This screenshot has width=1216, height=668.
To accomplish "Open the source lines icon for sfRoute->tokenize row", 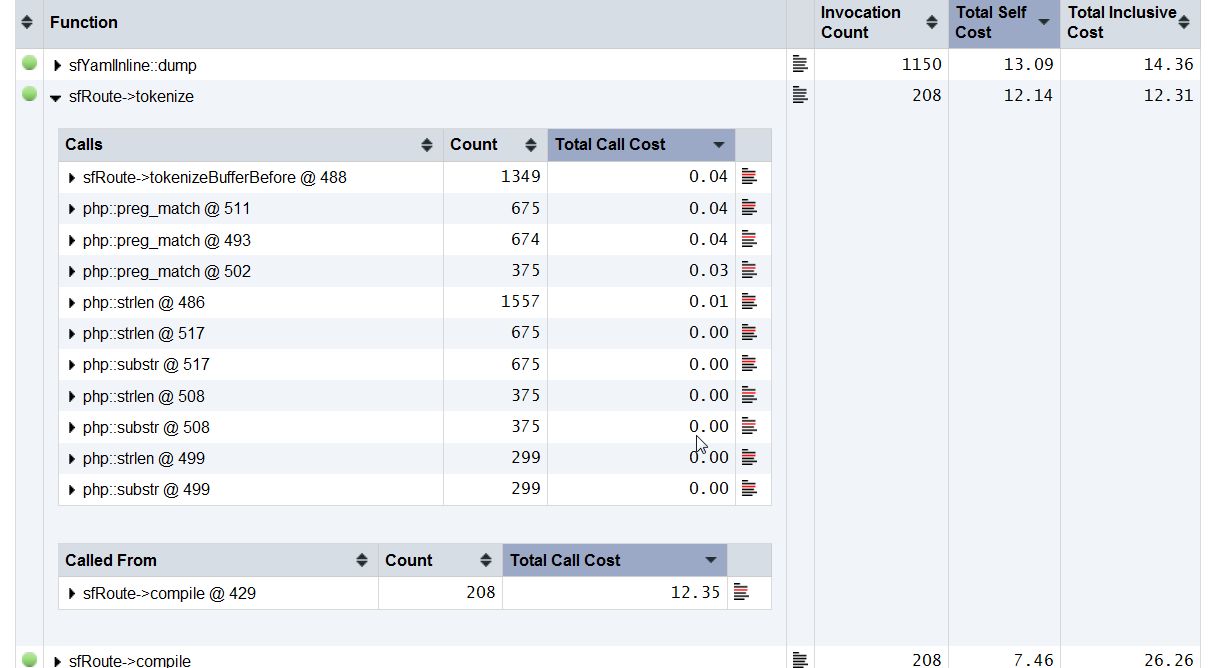I will tap(799, 95).
